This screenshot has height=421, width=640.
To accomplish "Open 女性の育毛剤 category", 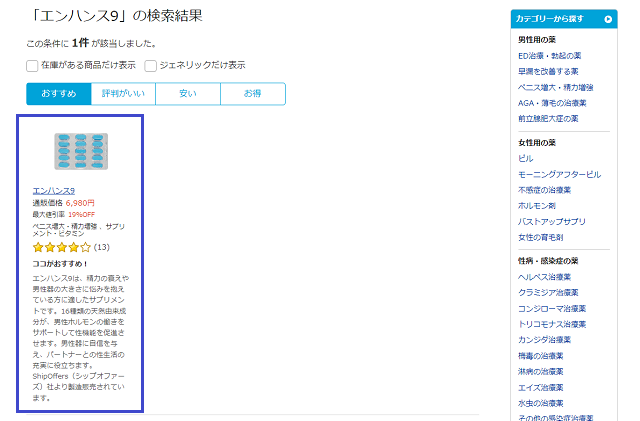I will (541, 237).
